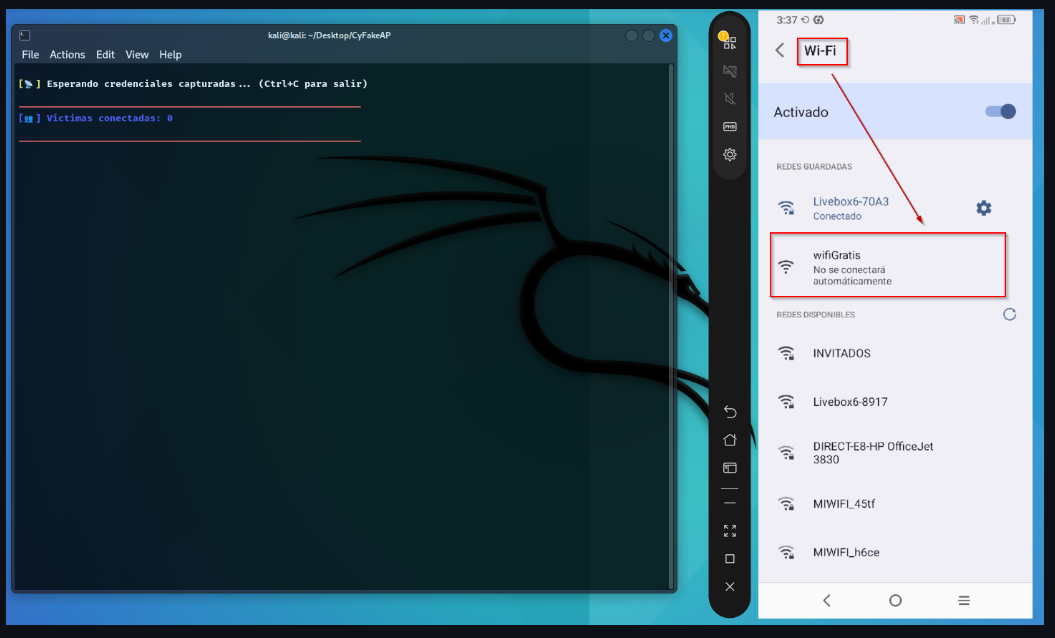Image resolution: width=1055 pixels, height=638 pixels.
Task: Minimize the mirroring window with the dash icon
Action: pos(730,503)
